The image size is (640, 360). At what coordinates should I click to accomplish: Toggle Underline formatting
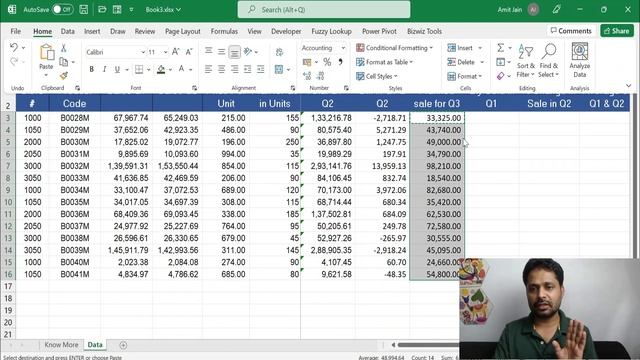click(x=117, y=69)
